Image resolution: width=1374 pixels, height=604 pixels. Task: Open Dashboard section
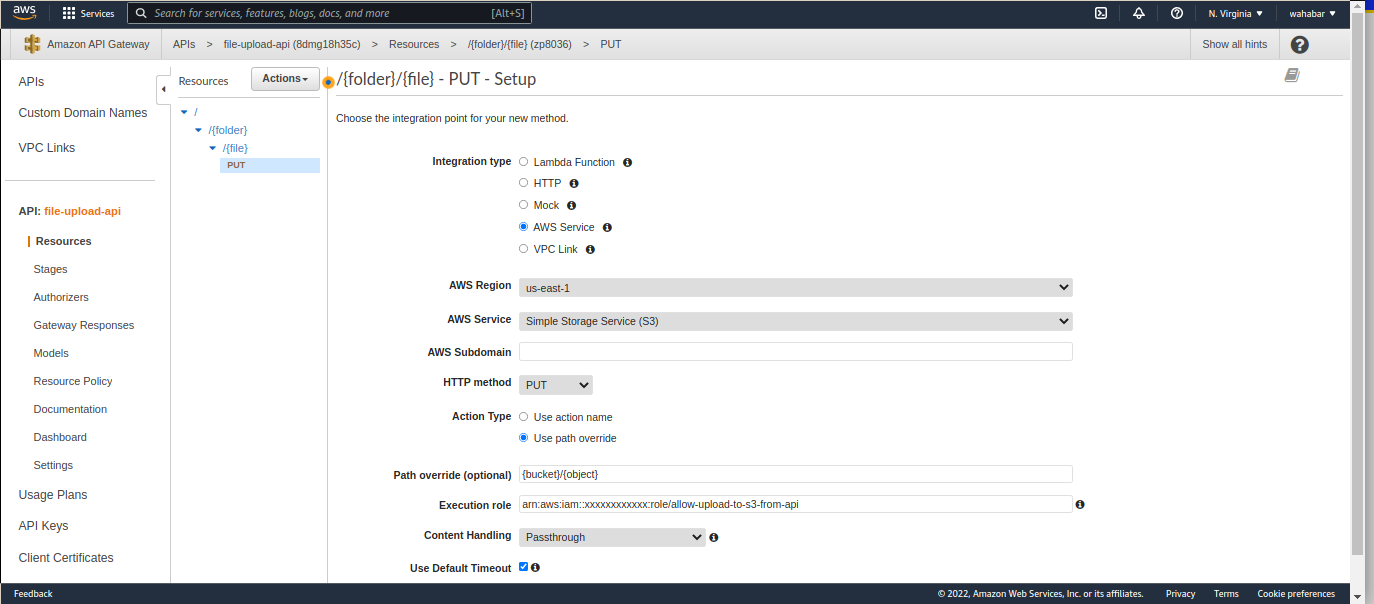(x=60, y=438)
